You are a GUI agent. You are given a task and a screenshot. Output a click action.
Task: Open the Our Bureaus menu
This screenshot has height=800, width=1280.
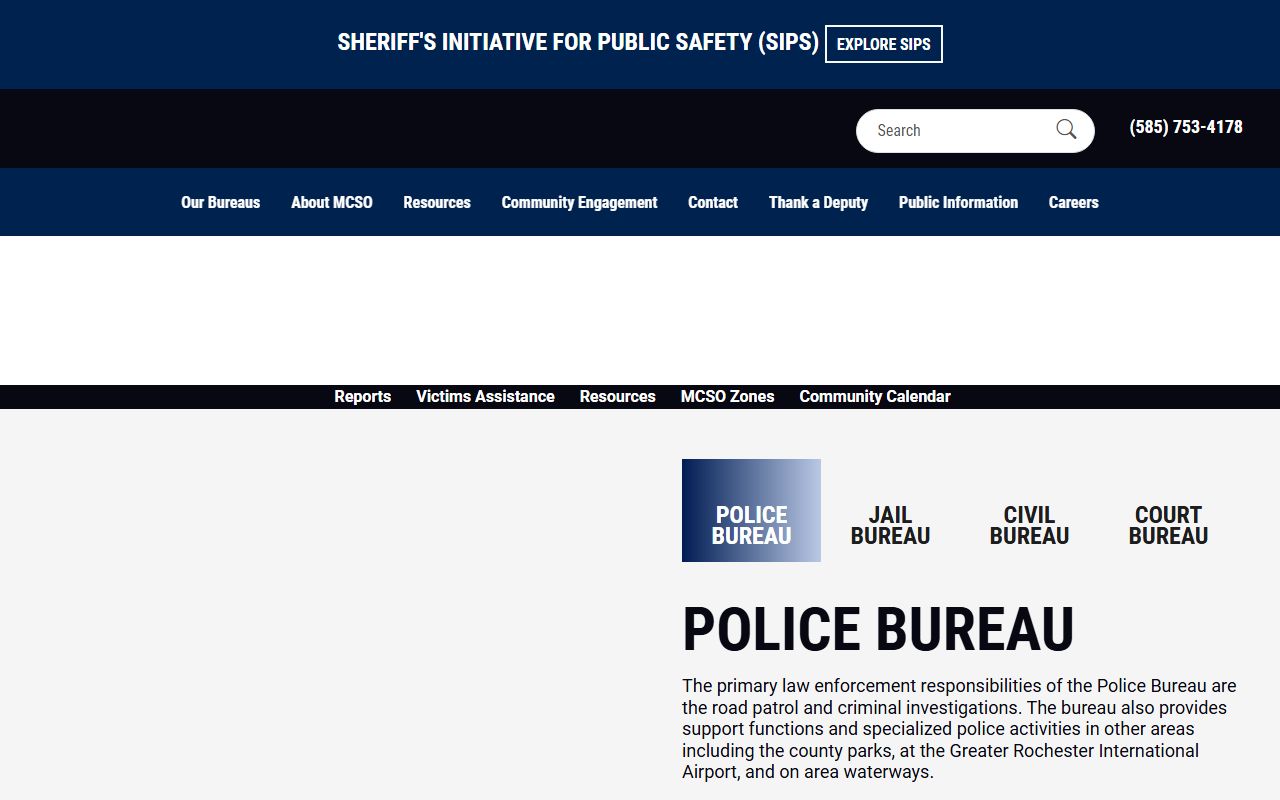[x=220, y=202]
